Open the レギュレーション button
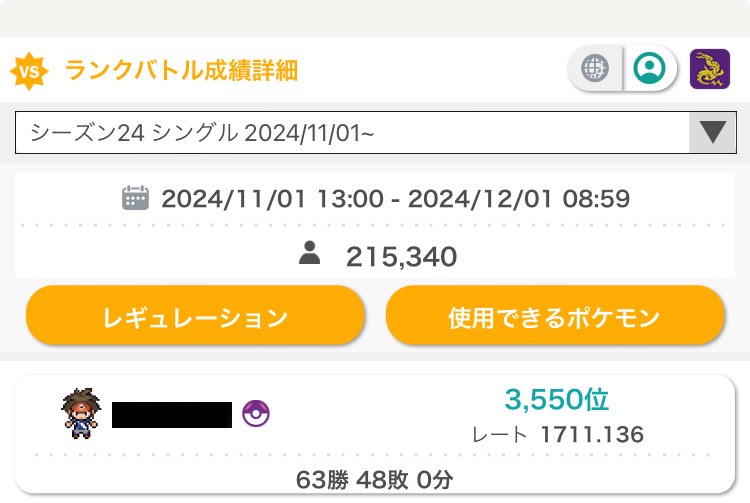This screenshot has width=750, height=503. [195, 317]
